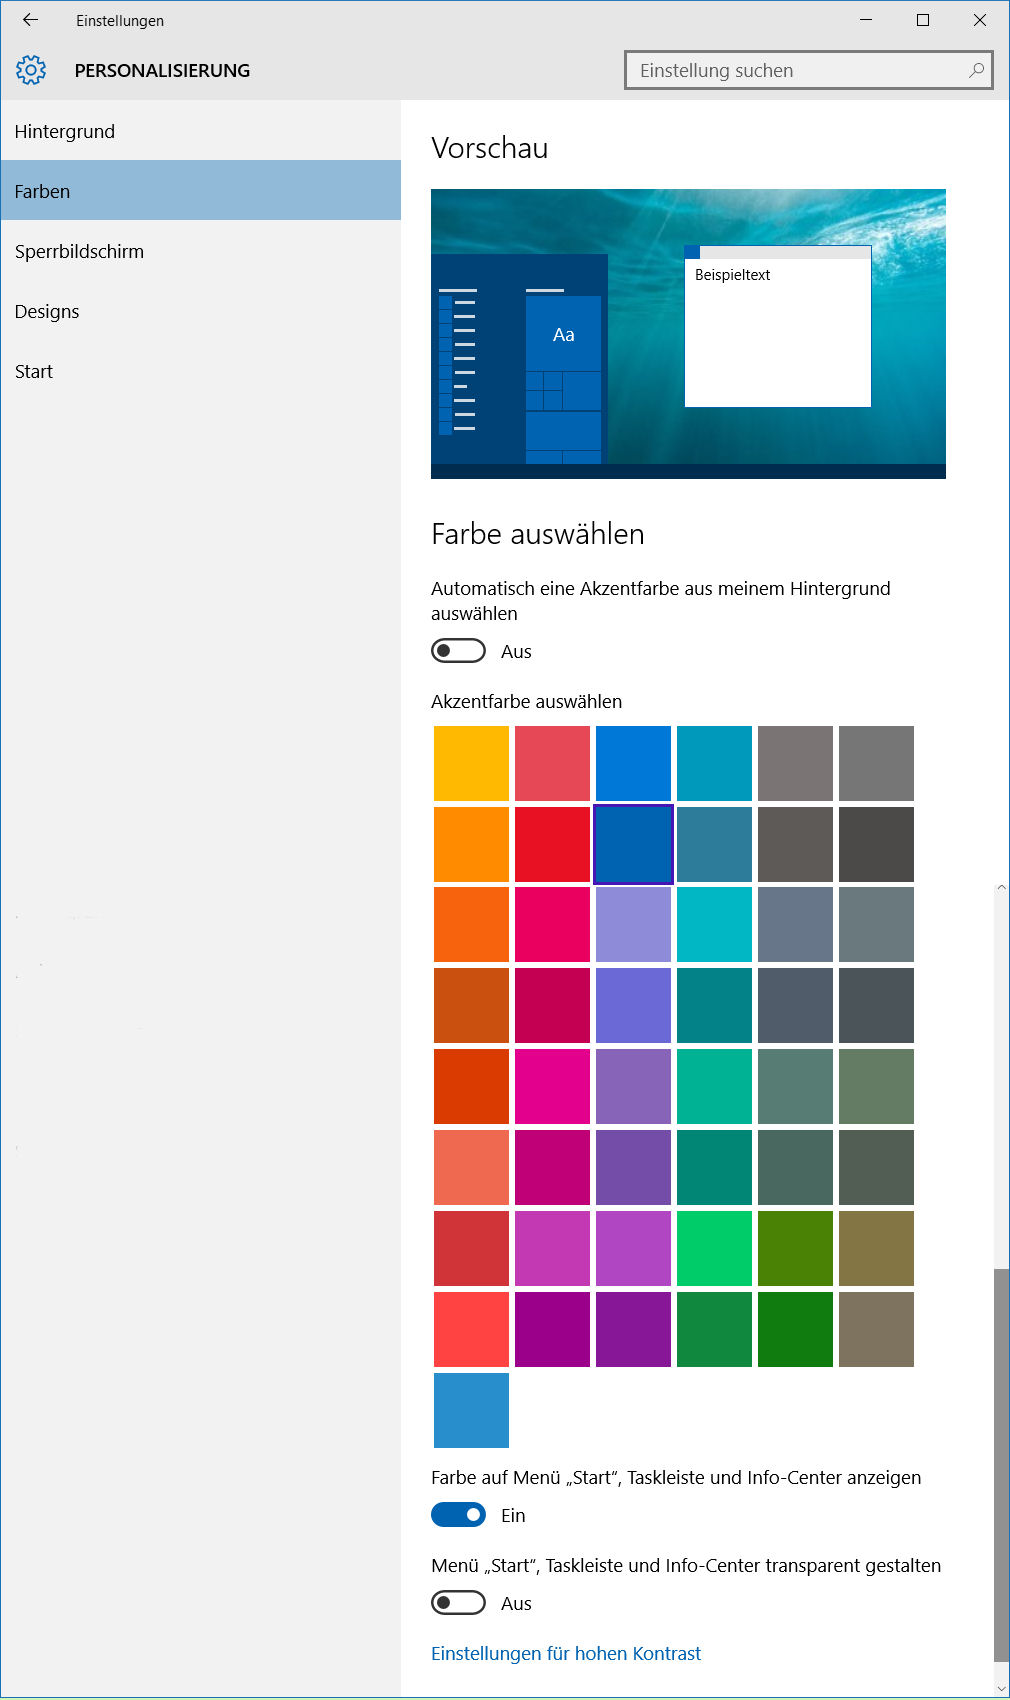Viewport: 1010px width, 1700px height.
Task: Maximize the Einstellungen window
Action: coord(923,20)
